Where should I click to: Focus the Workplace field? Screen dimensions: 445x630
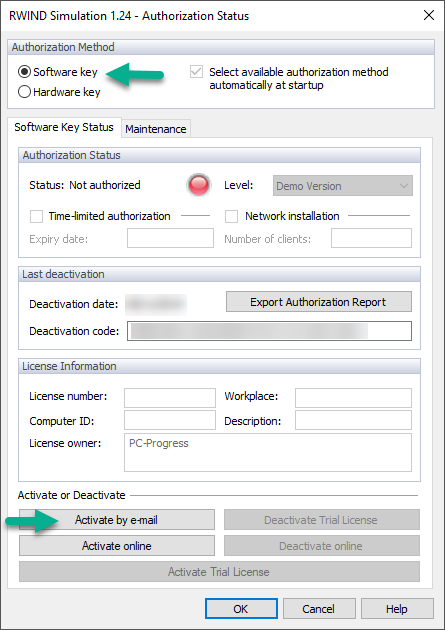click(353, 398)
